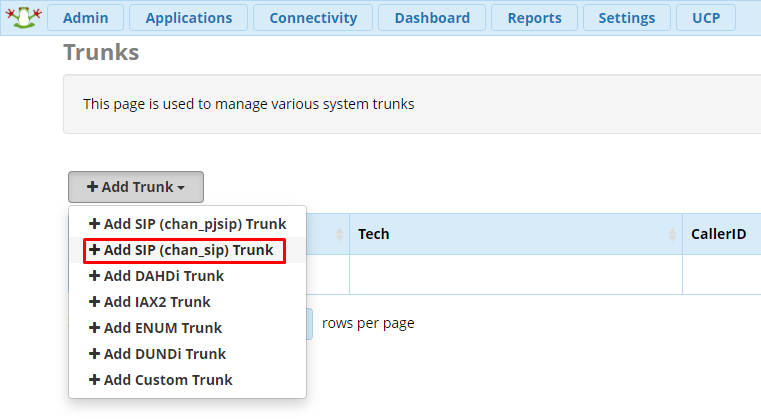
Task: Open the Settings menu
Action: 627,18
